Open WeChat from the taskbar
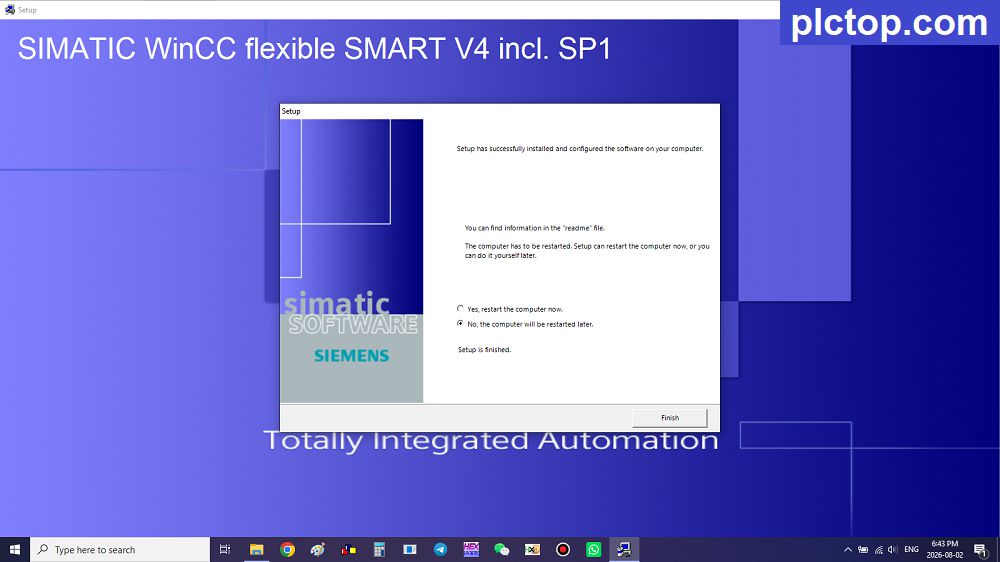1000x562 pixels. 501,549
